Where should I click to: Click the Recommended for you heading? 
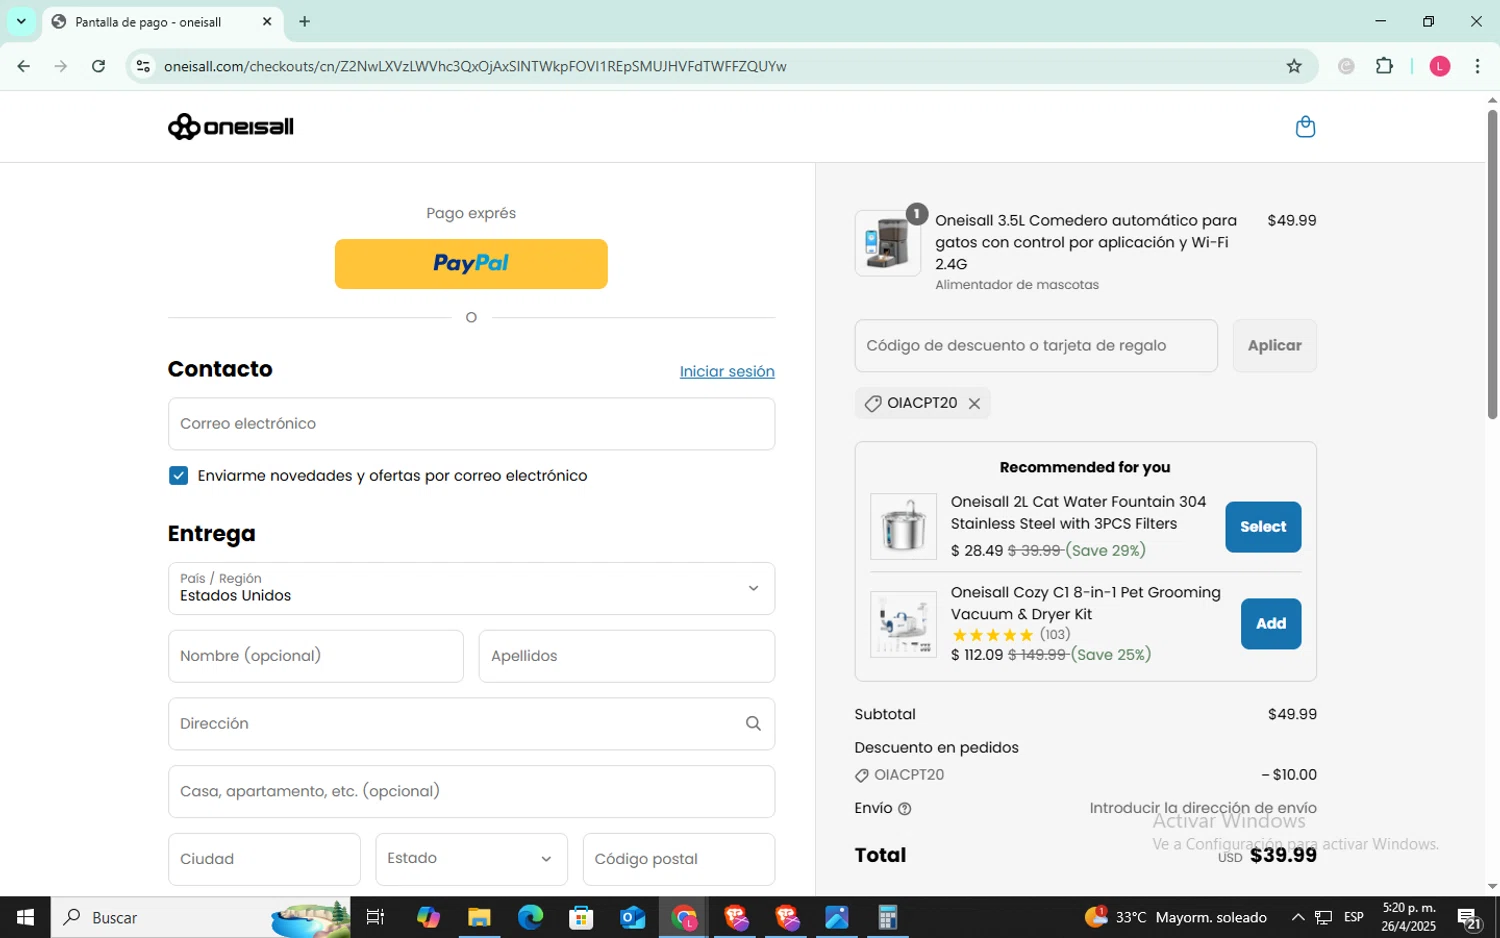pyautogui.click(x=1085, y=467)
